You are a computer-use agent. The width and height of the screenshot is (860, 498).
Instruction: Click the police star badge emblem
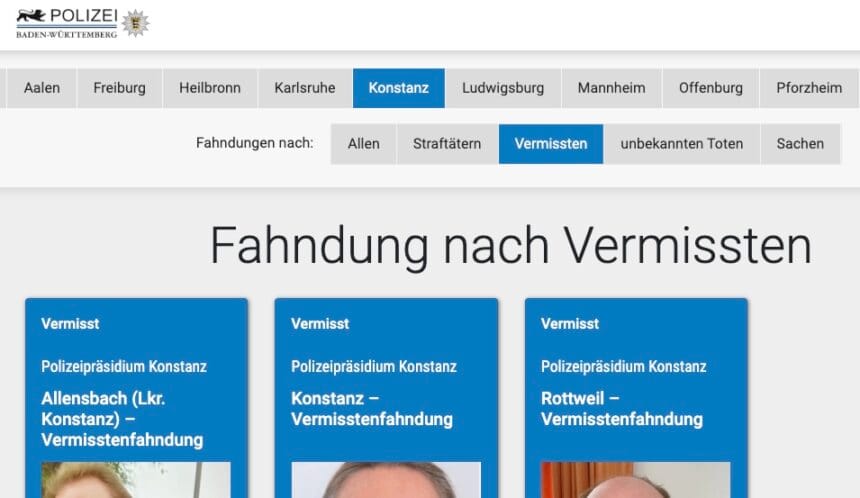pyautogui.click(x=135, y=23)
